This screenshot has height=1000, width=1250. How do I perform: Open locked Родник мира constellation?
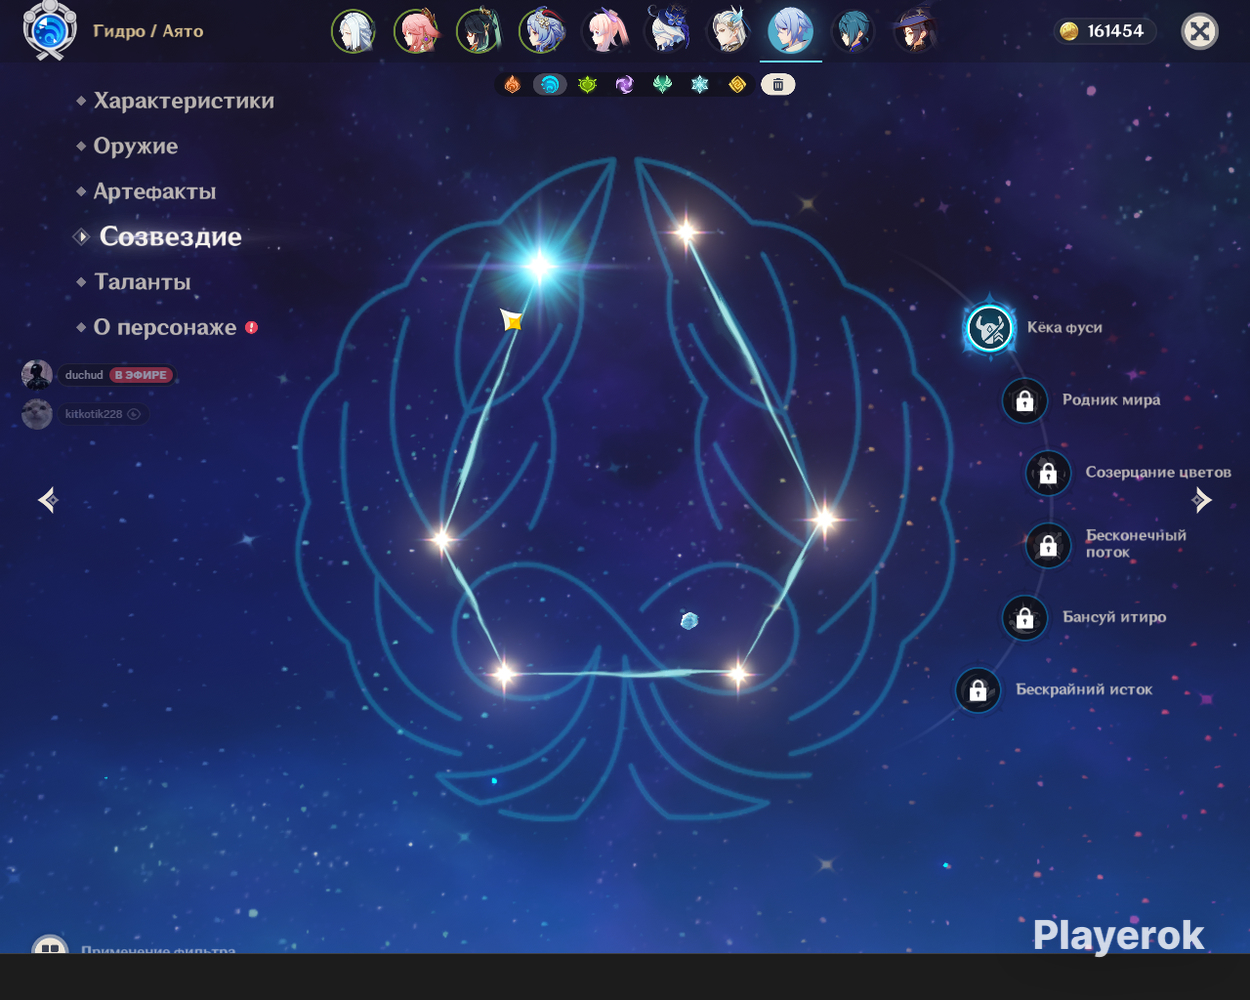coord(1025,401)
